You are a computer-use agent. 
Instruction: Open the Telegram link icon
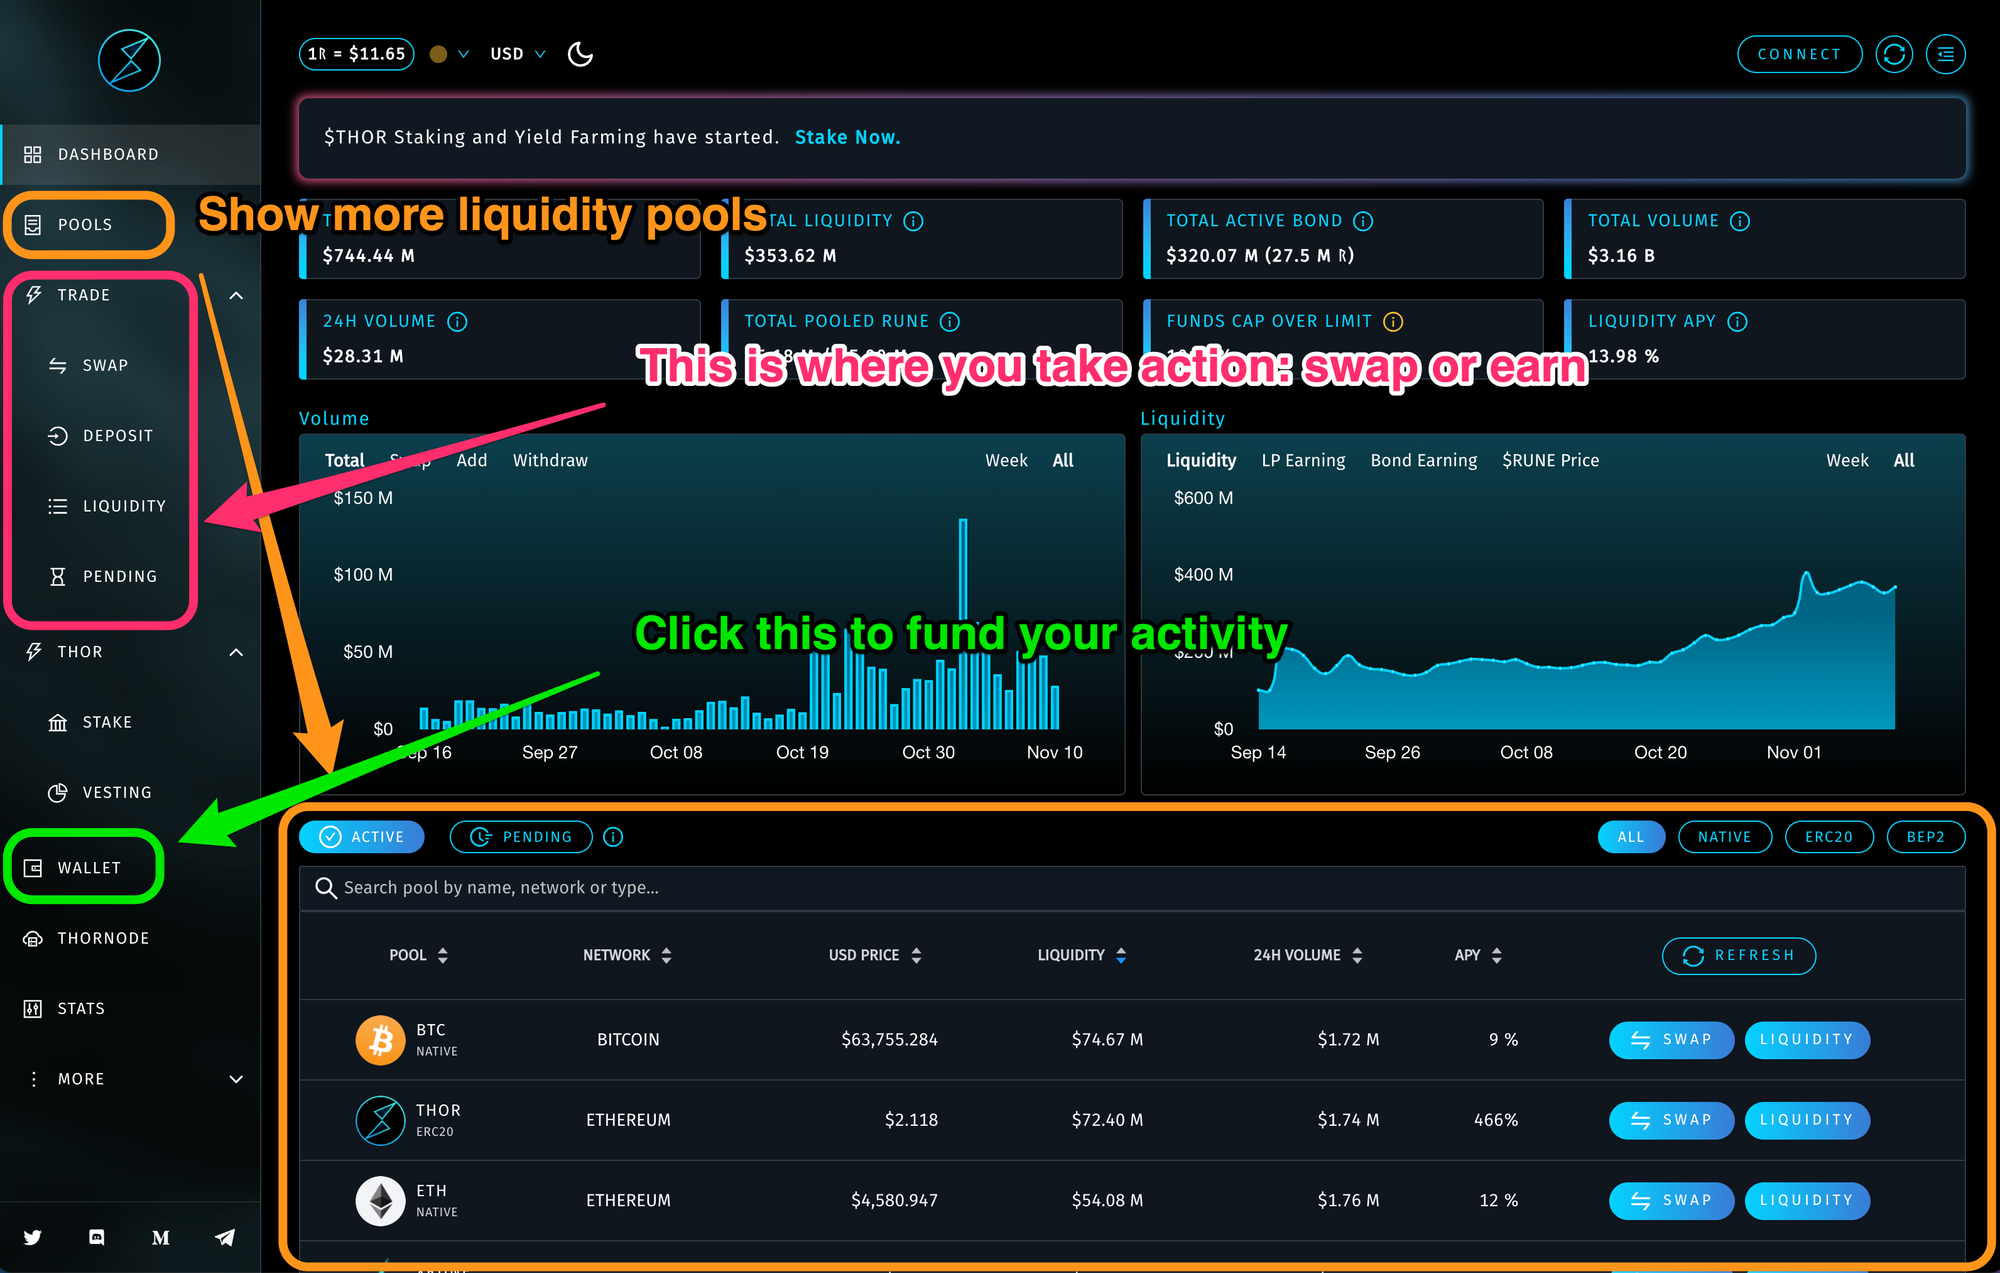pos(225,1237)
